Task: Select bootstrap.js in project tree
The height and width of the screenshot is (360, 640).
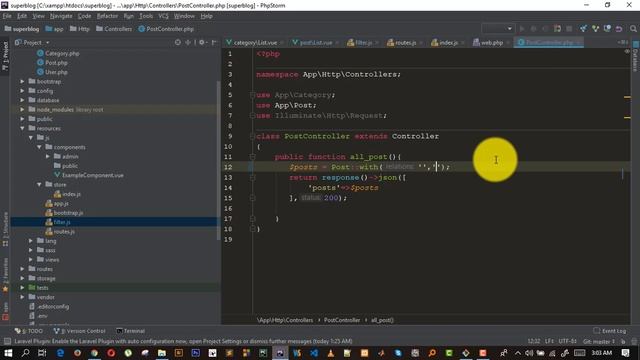Action: 64,213
